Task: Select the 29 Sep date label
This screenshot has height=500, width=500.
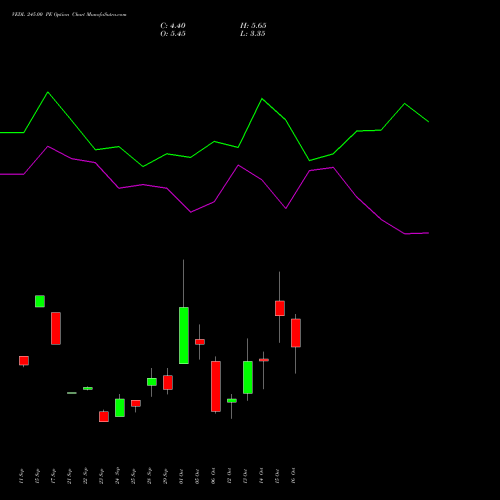Action: click(x=165, y=476)
